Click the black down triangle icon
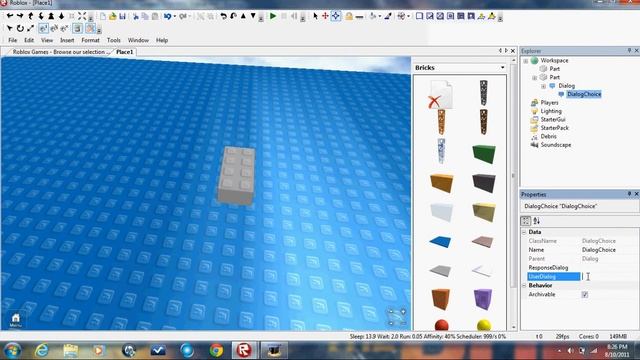The width and height of the screenshot is (640, 360). click(x=253, y=16)
